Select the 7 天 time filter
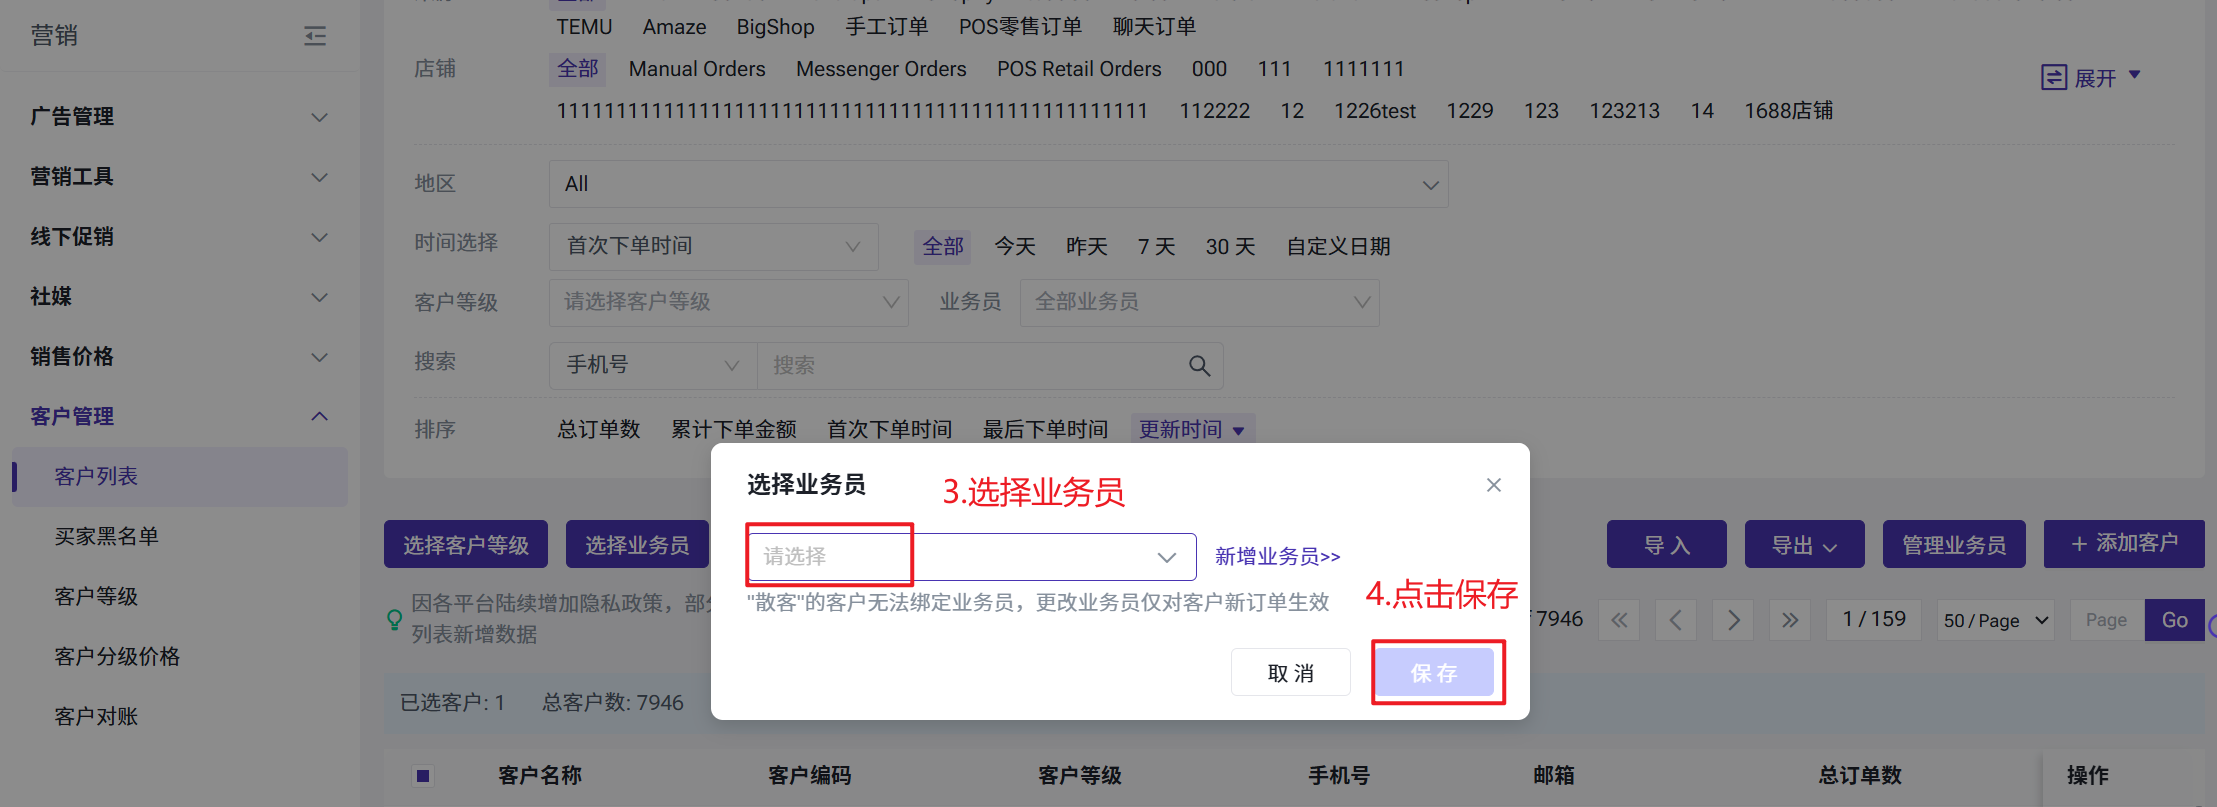 click(x=1156, y=246)
